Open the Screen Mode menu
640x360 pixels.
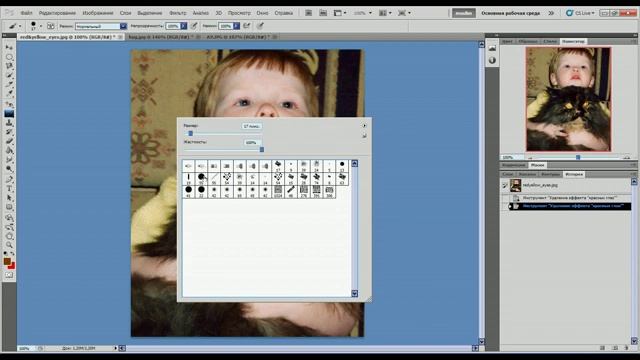(x=404, y=13)
